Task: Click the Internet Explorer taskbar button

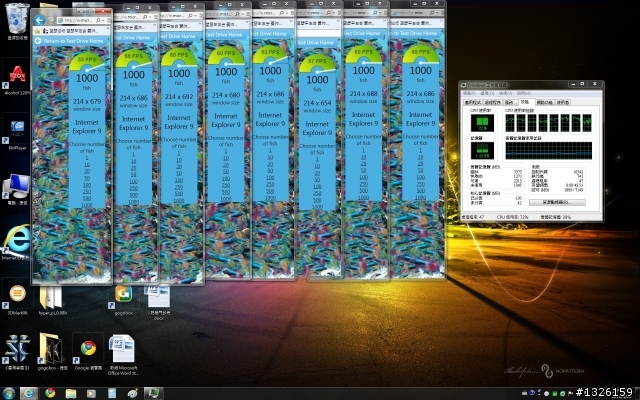Action: [29, 393]
